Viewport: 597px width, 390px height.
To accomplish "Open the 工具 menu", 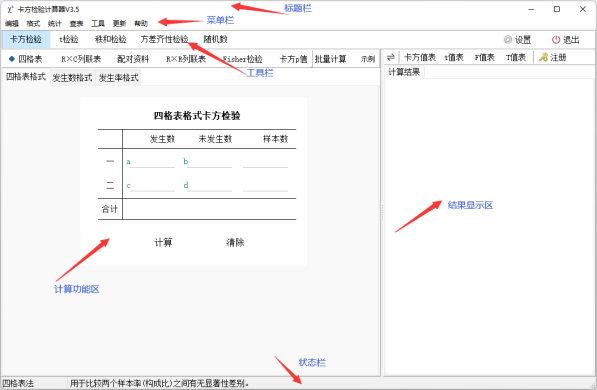I will click(98, 24).
